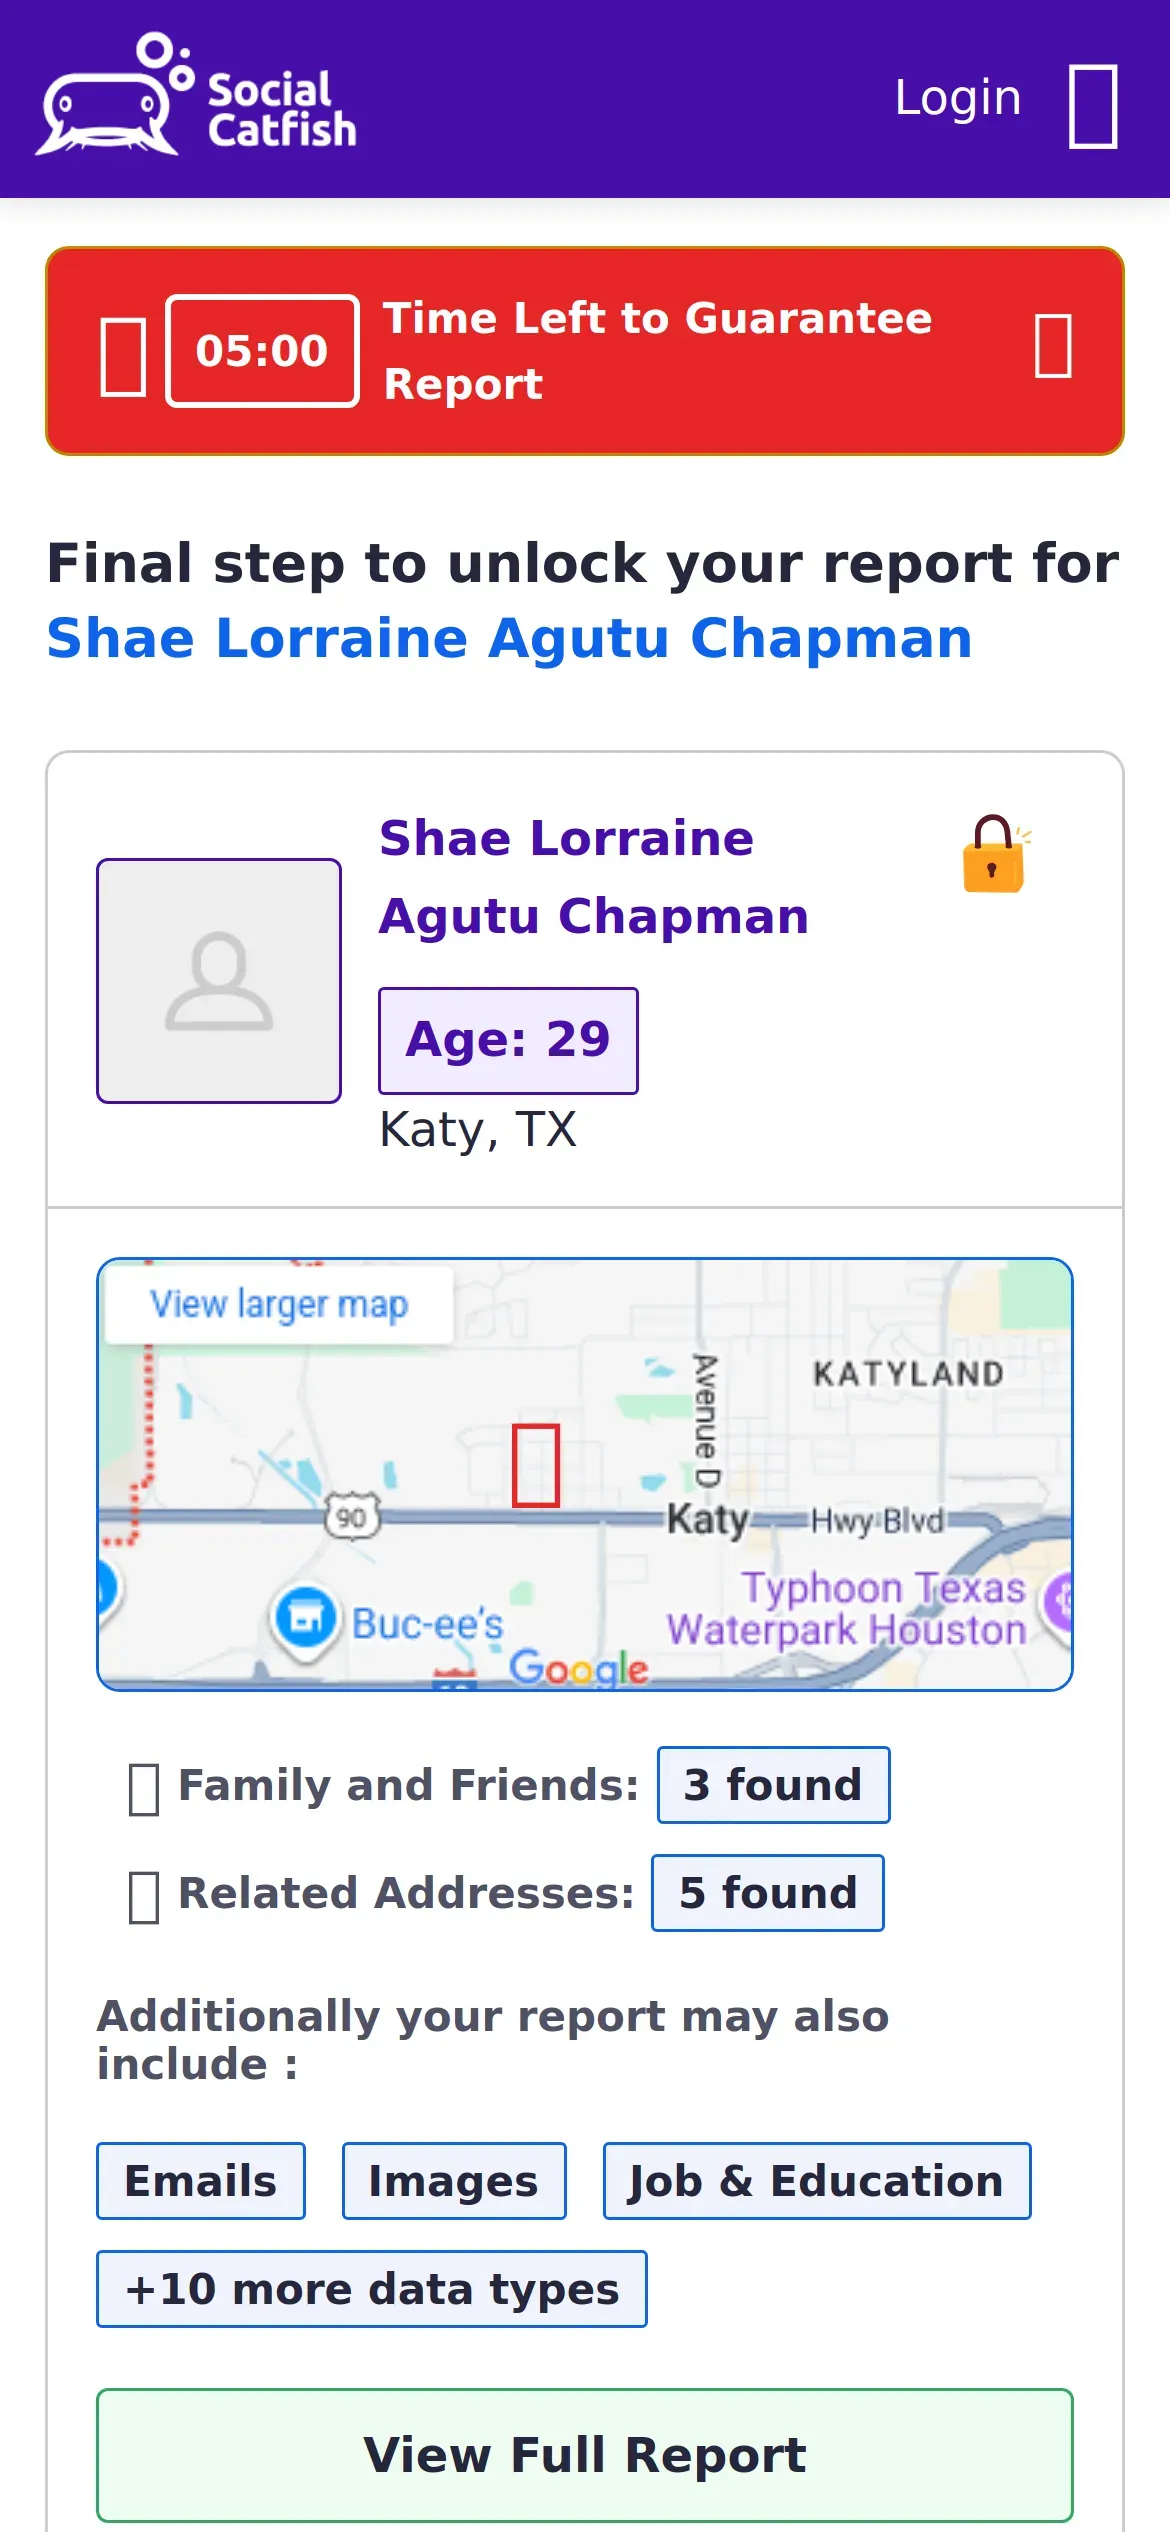Click the Family and Friends icon
Screen dimensions: 1170x2532
pyautogui.click(x=144, y=1788)
